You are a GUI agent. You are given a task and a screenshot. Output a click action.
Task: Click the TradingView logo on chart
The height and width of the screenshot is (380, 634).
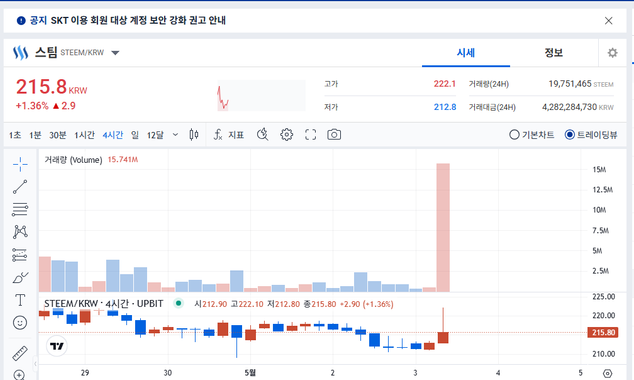click(57, 346)
